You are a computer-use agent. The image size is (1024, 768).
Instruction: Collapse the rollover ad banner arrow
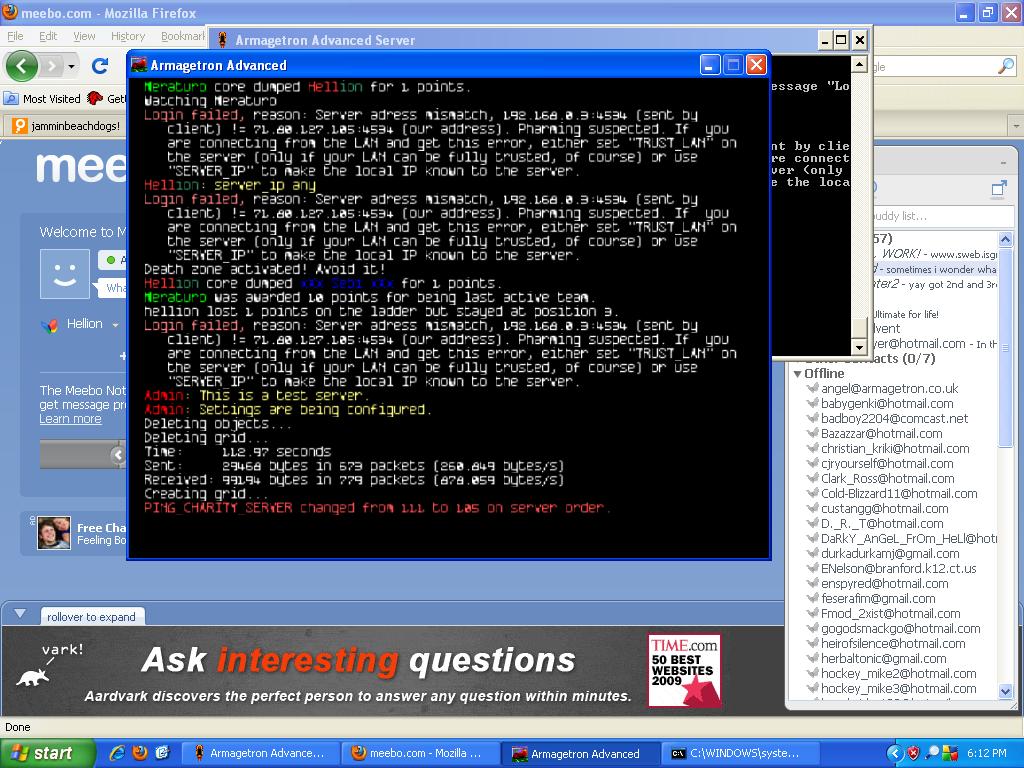[18, 614]
